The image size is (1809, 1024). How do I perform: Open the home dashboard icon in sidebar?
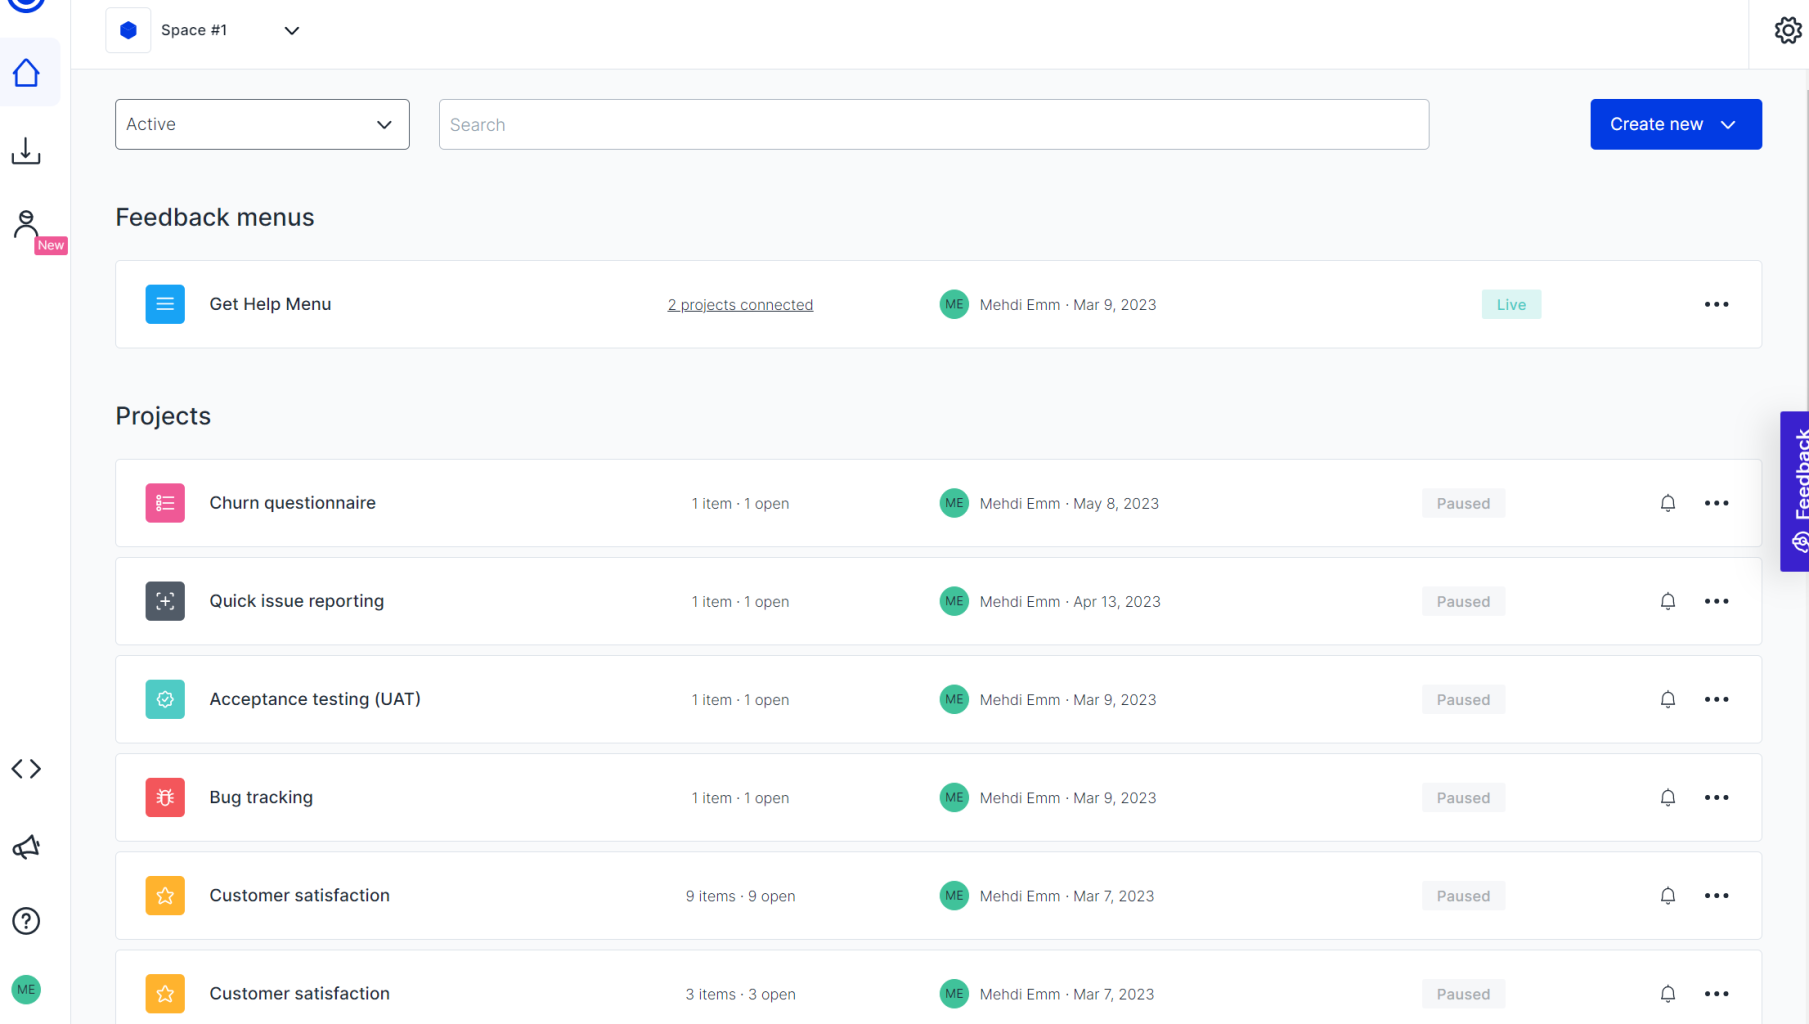pyautogui.click(x=26, y=72)
